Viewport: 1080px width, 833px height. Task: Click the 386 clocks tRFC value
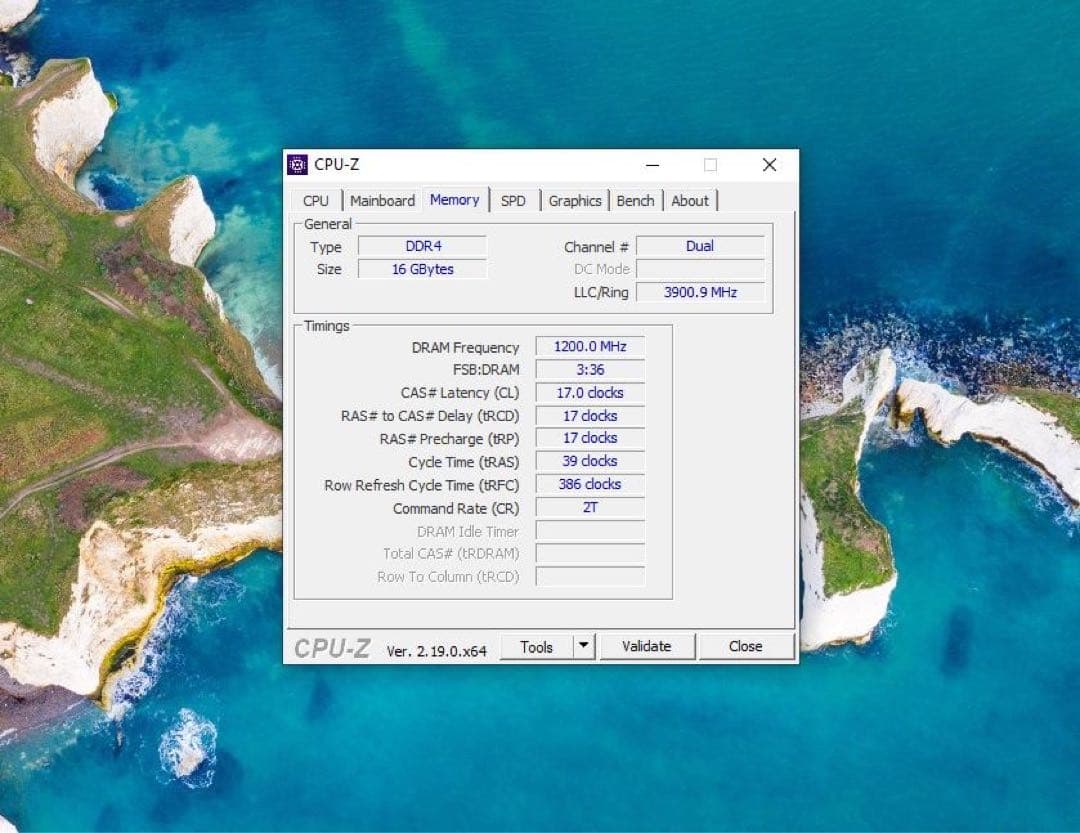point(590,484)
